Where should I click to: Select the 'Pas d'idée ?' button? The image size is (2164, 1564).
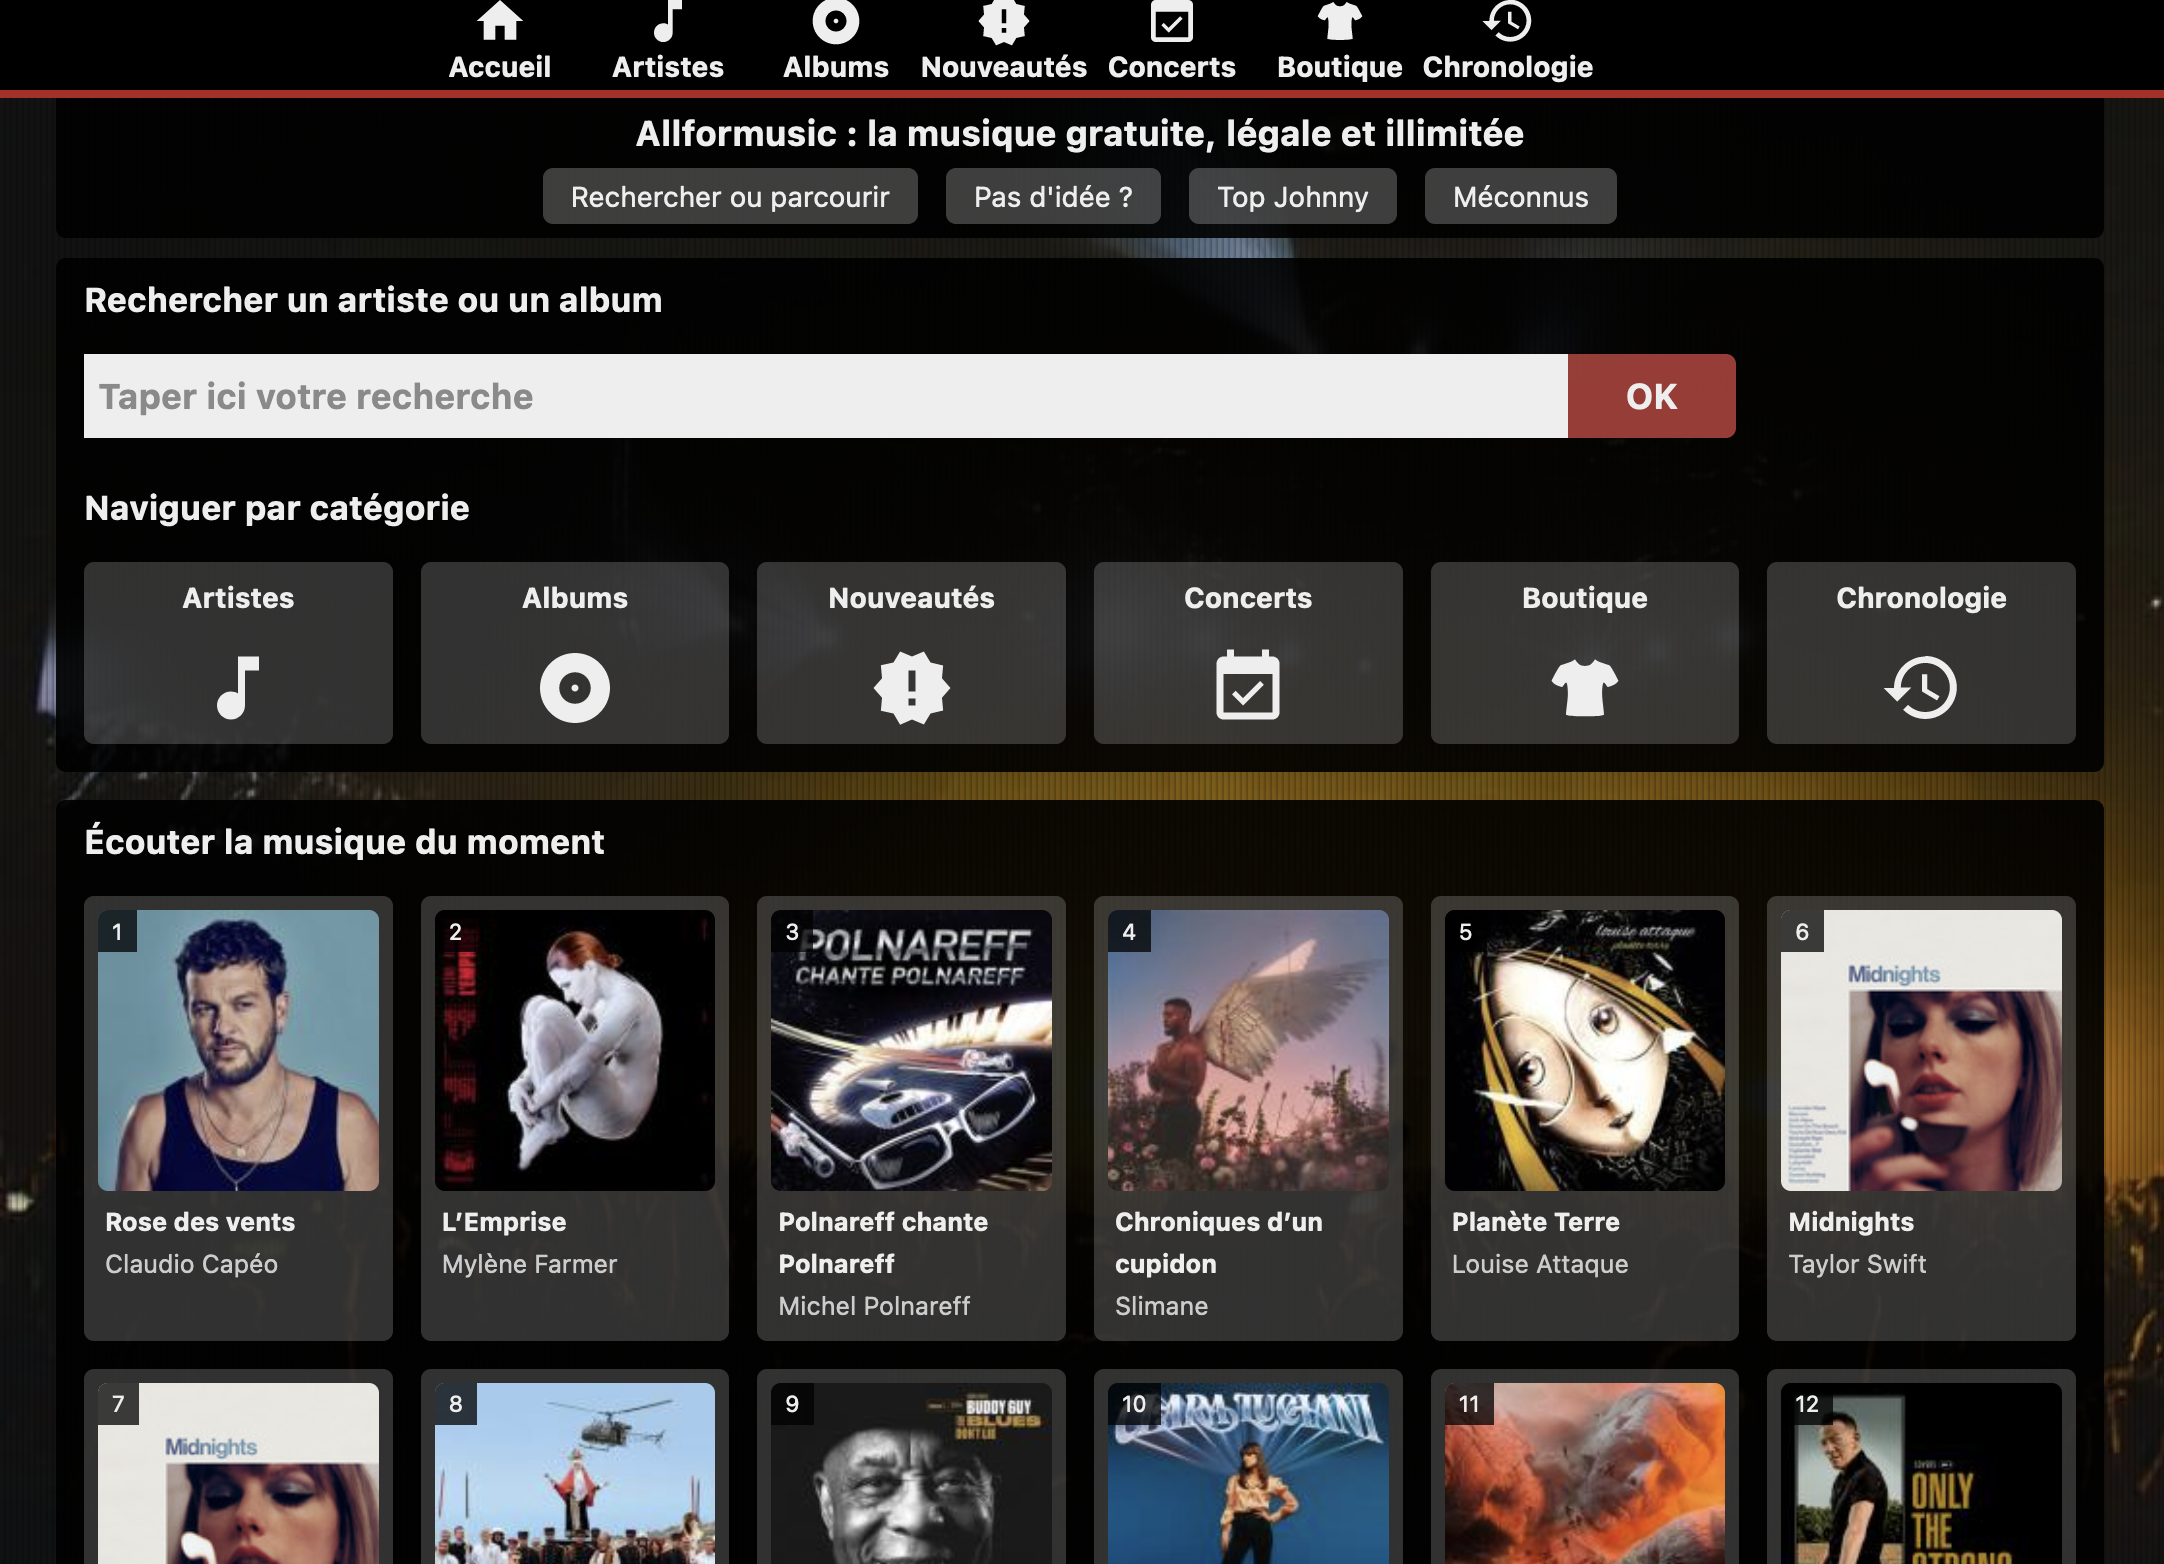(x=1053, y=197)
